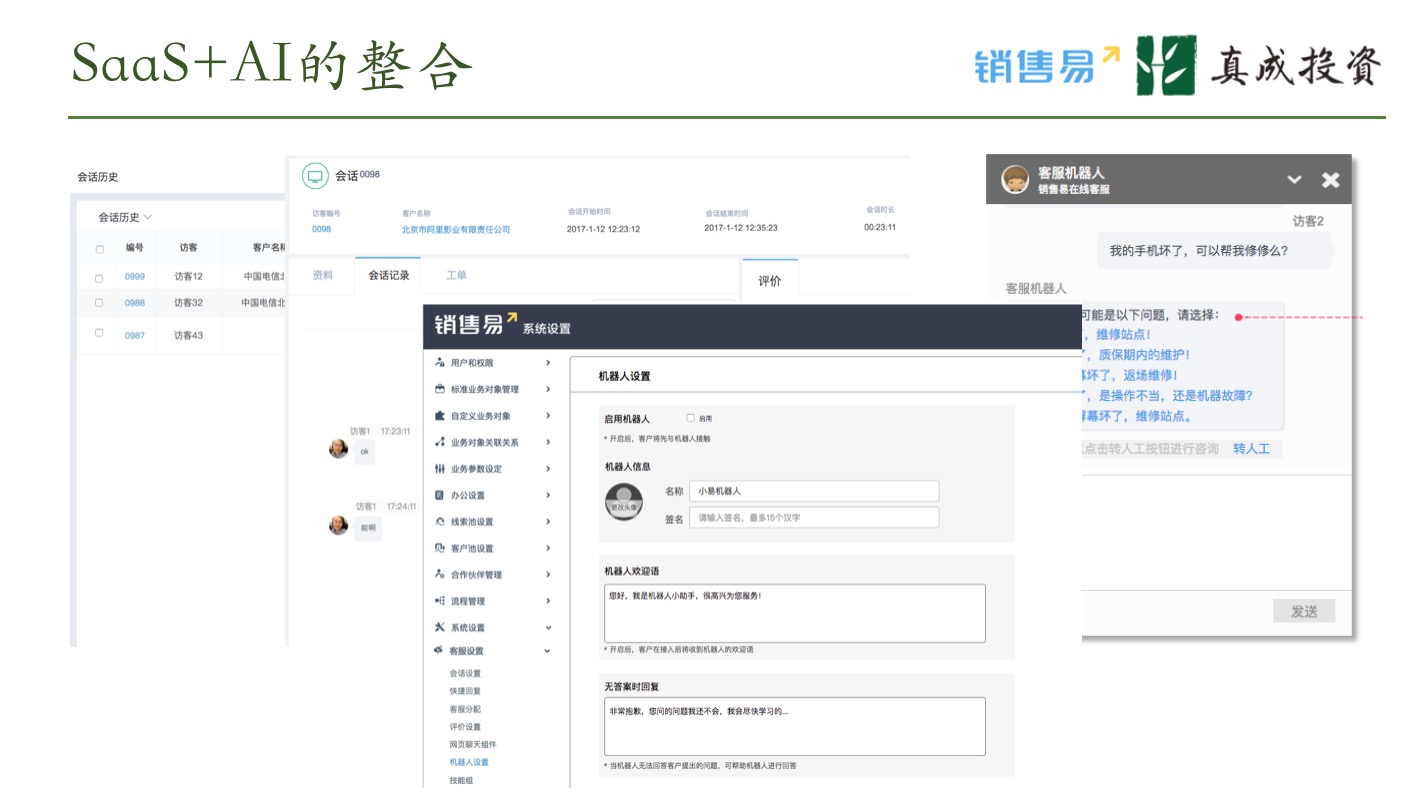Click the 业务参数设定 sliders icon
The image size is (1428, 796).
[x=440, y=468]
